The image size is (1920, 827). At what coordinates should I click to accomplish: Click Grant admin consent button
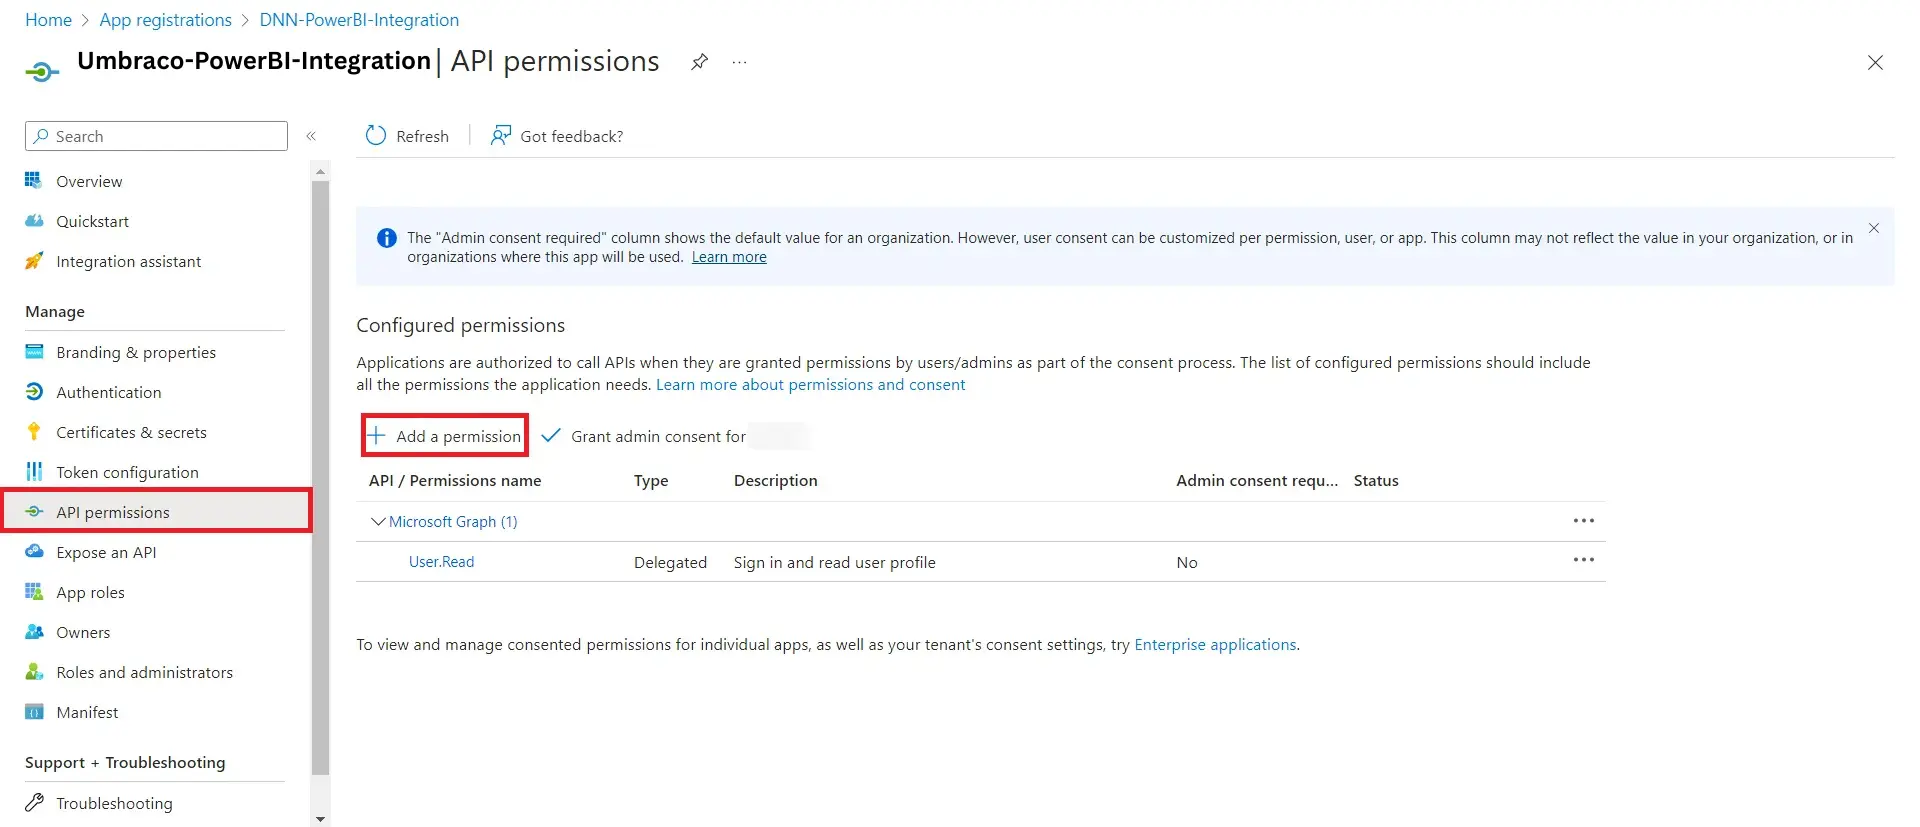[644, 436]
